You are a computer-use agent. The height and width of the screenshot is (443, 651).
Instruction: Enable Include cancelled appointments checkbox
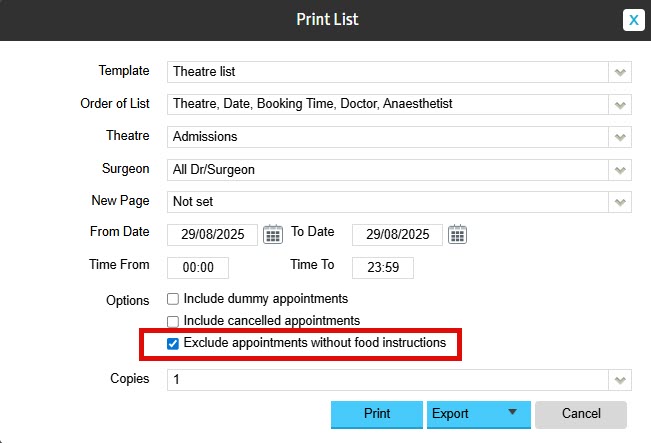coord(173,321)
